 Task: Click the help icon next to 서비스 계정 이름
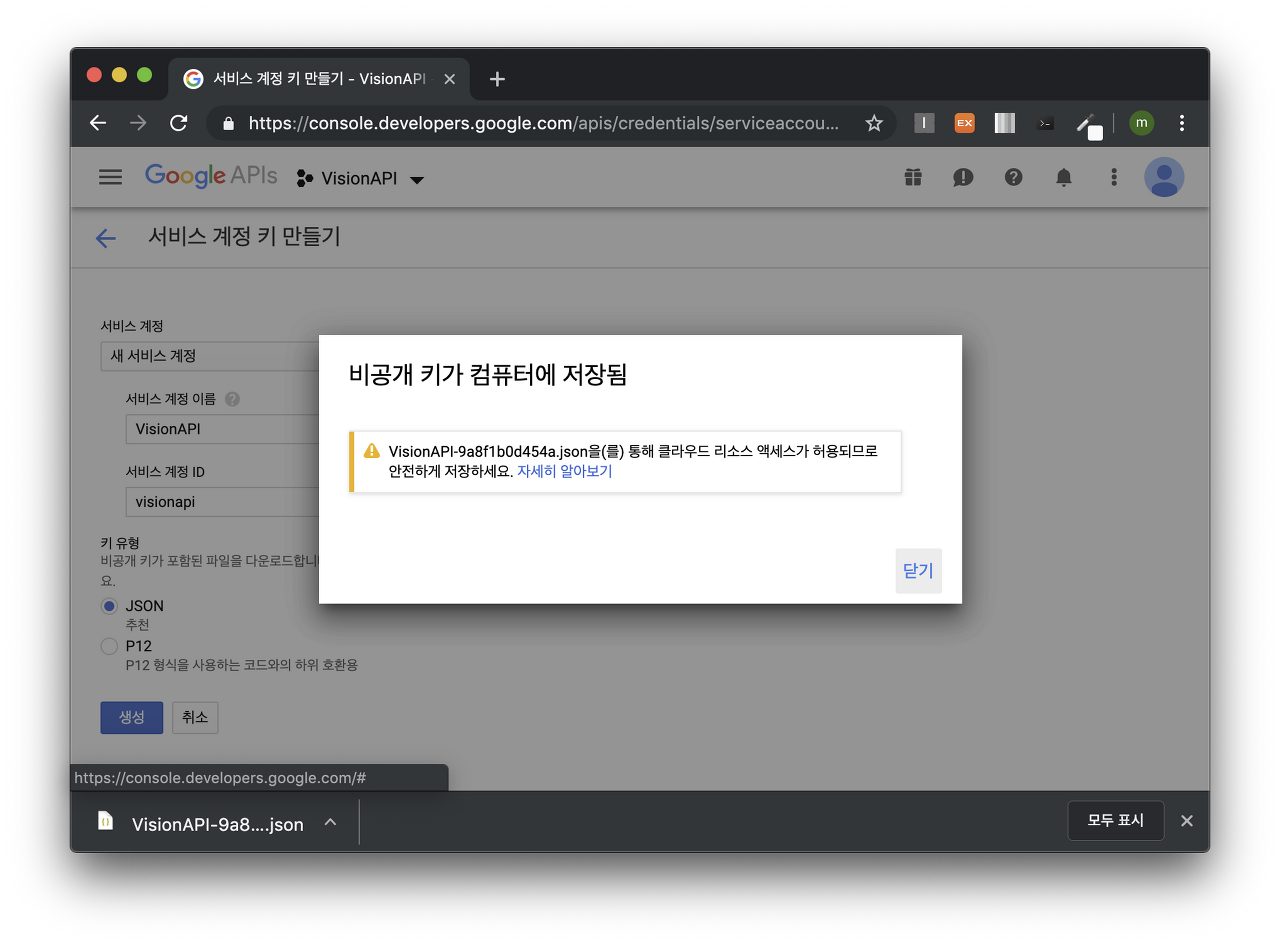click(x=232, y=399)
